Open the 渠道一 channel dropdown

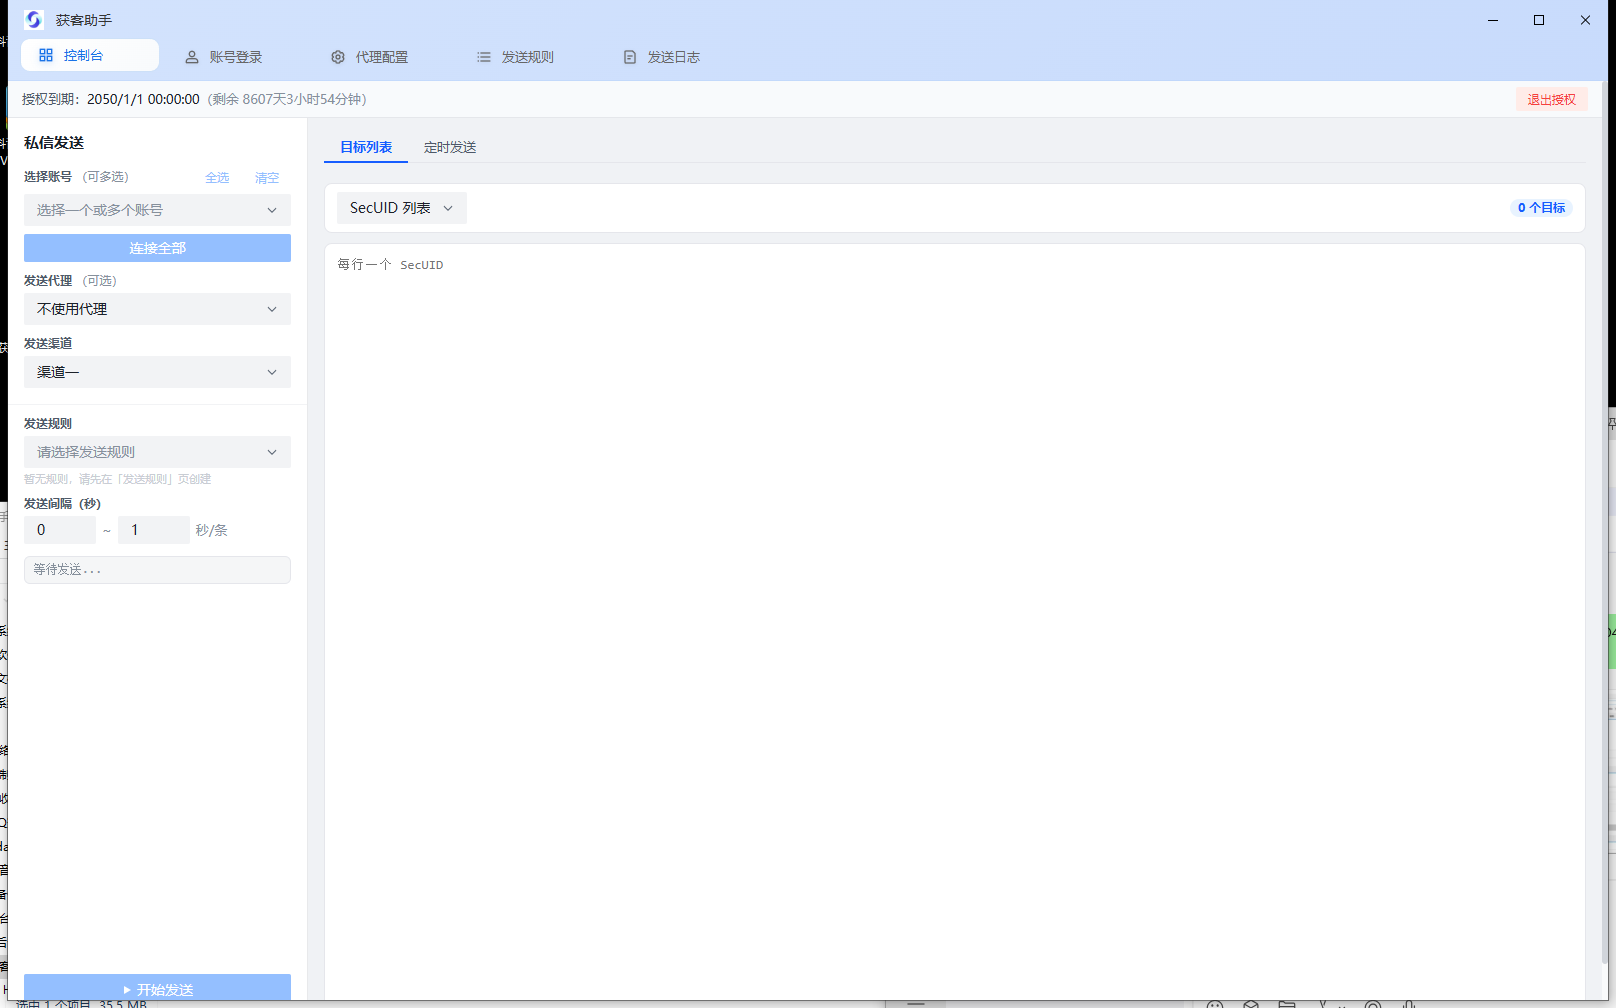(157, 372)
